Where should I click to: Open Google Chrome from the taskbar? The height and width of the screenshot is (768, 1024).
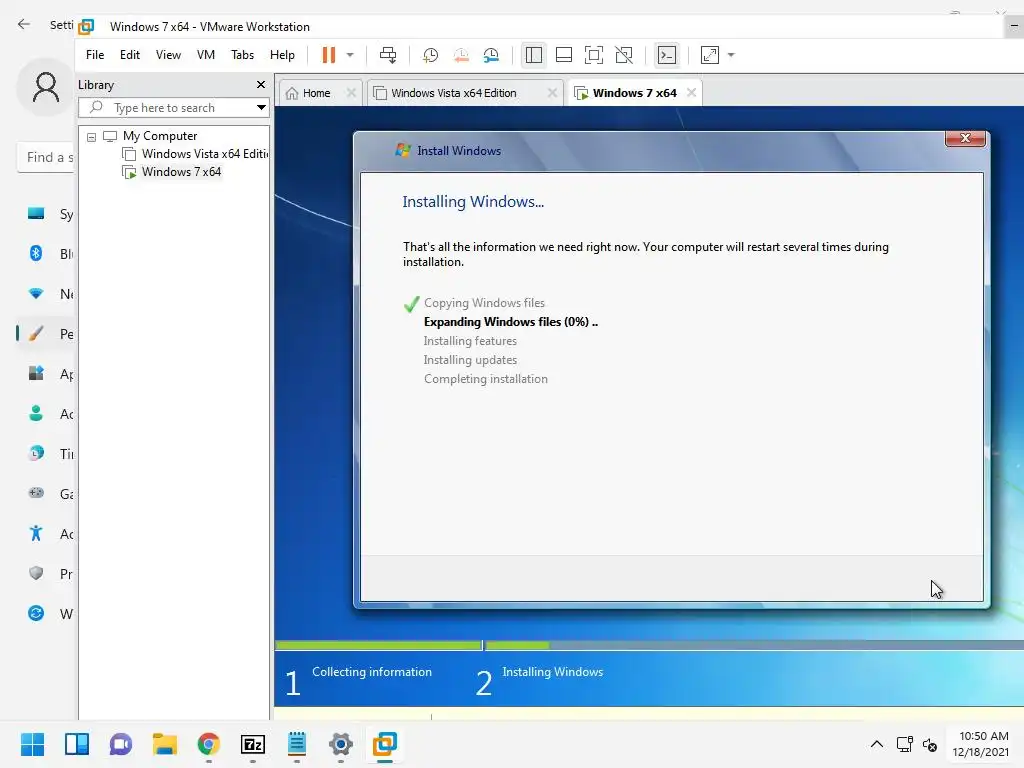[x=208, y=744]
